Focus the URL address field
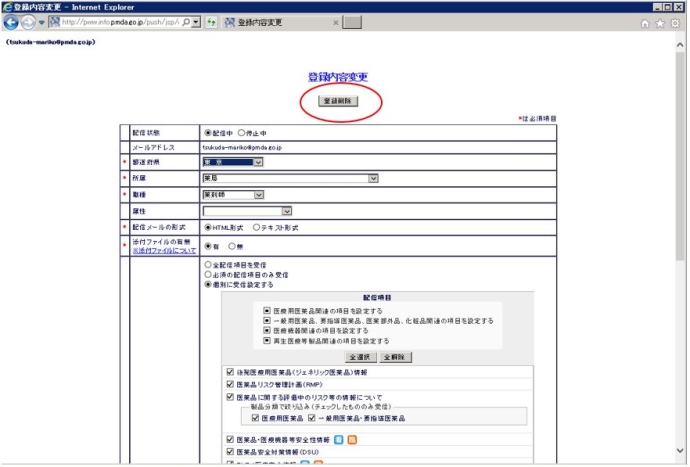This screenshot has width=690, height=467. point(121,22)
